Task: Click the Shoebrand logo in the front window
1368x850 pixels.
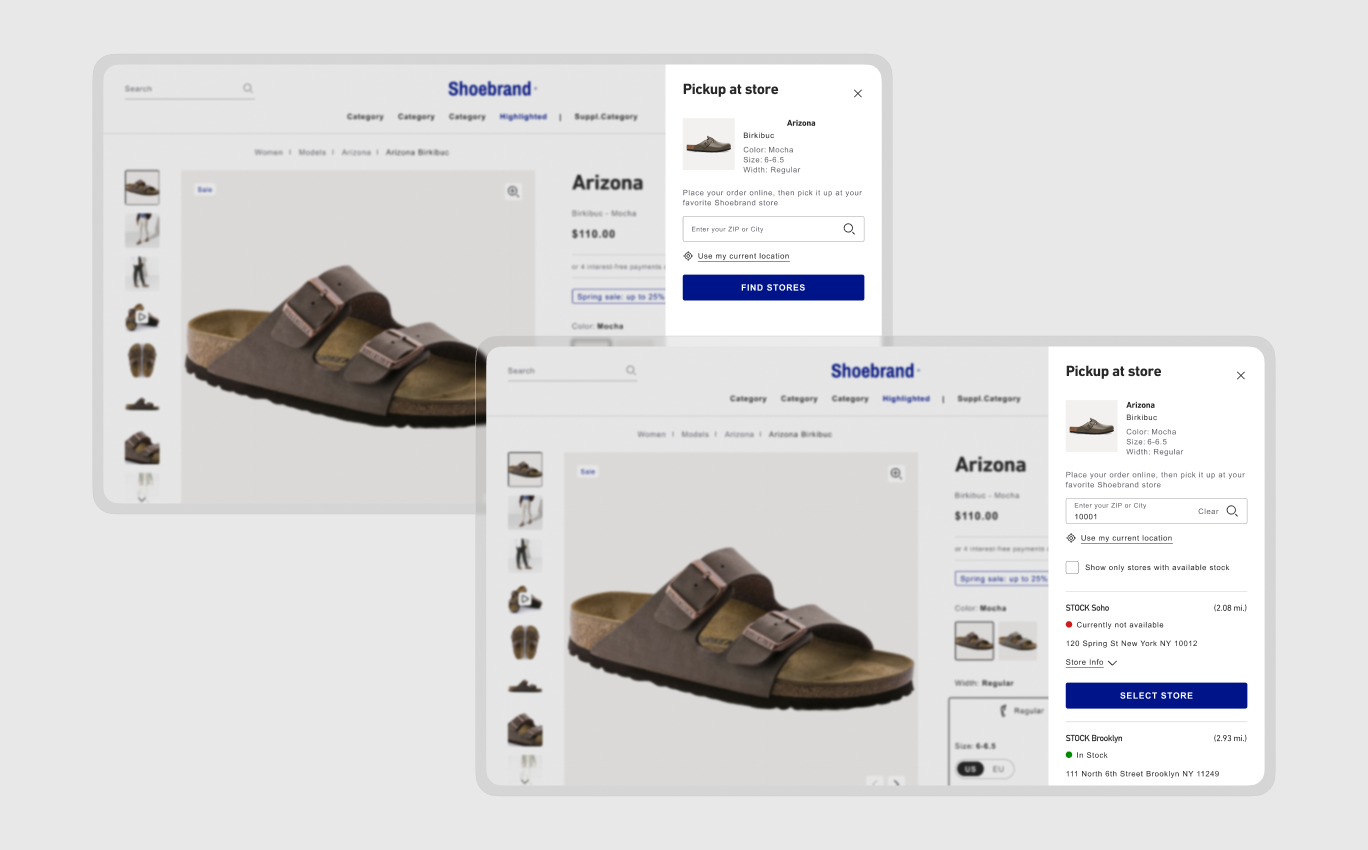Action: [874, 371]
